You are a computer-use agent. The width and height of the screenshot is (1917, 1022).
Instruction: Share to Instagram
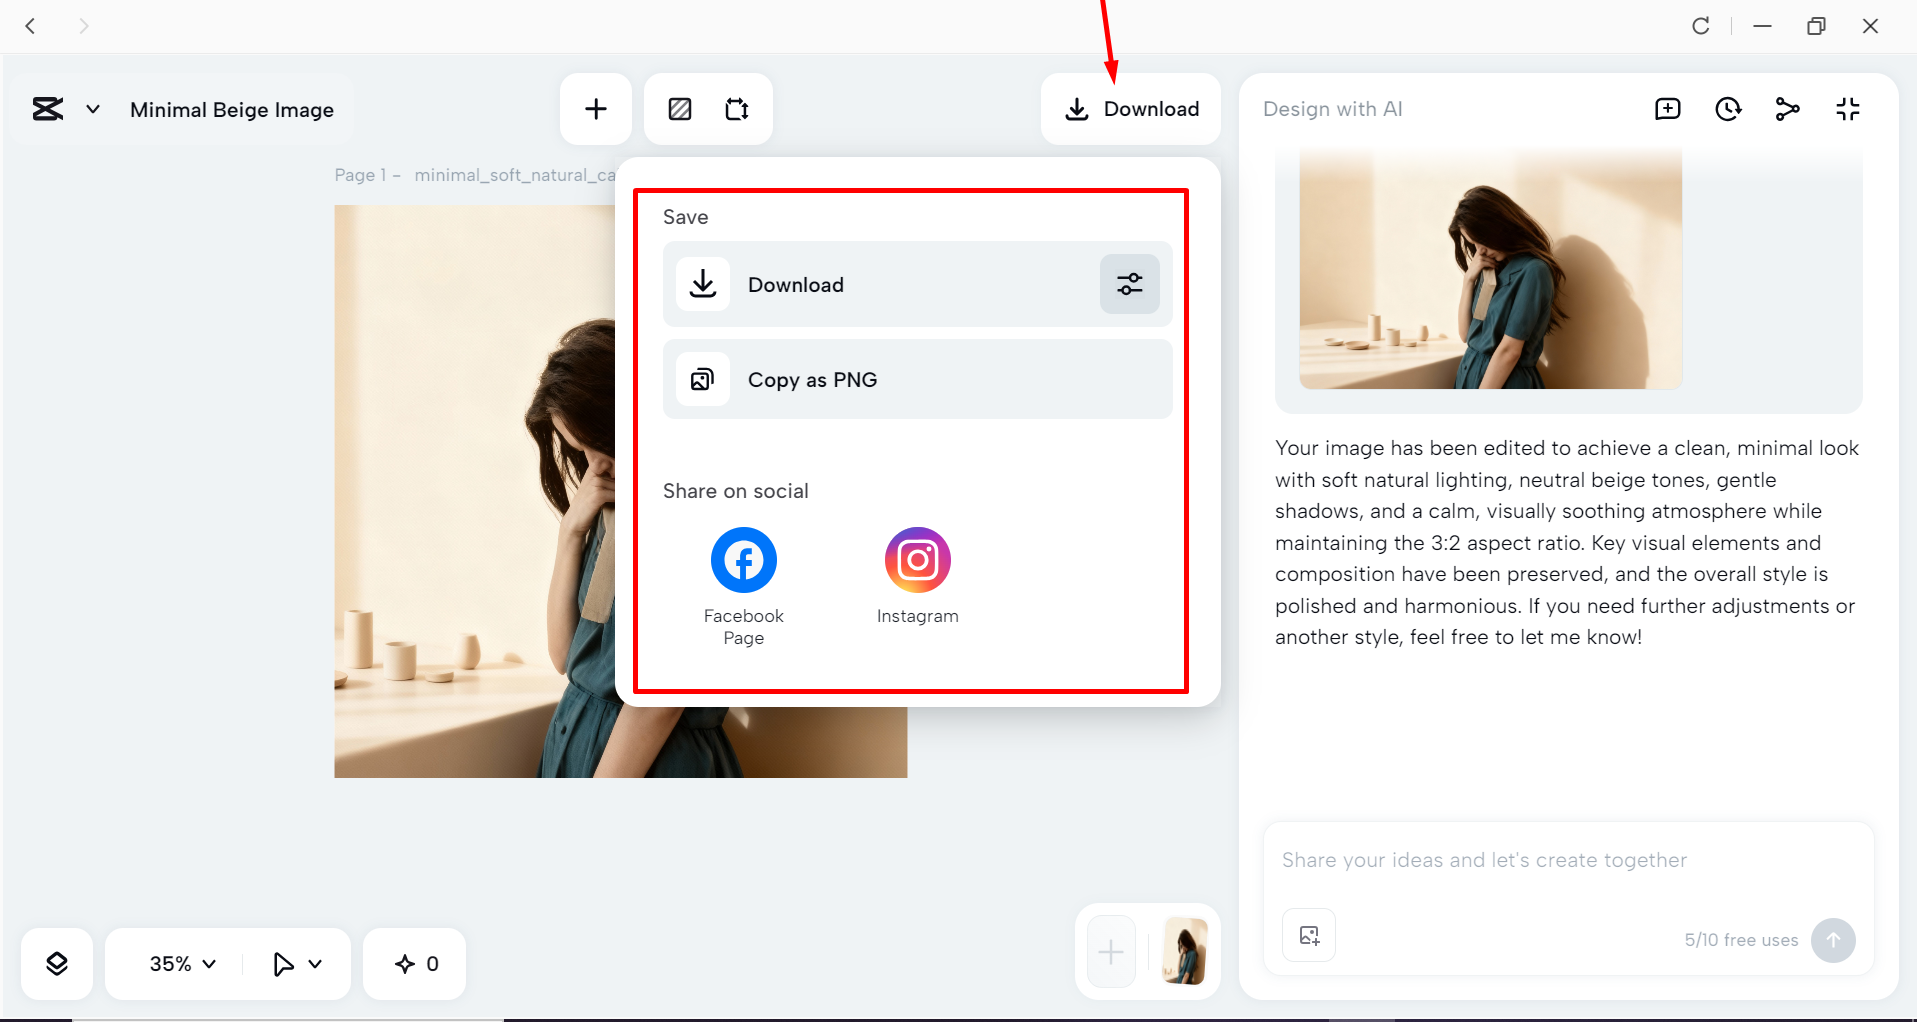(x=918, y=576)
